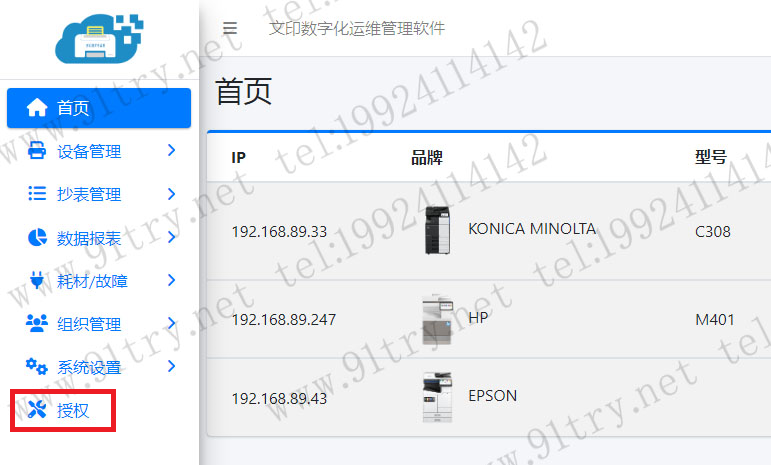Click the cloud printer logo
The image size is (771, 465).
99,38
